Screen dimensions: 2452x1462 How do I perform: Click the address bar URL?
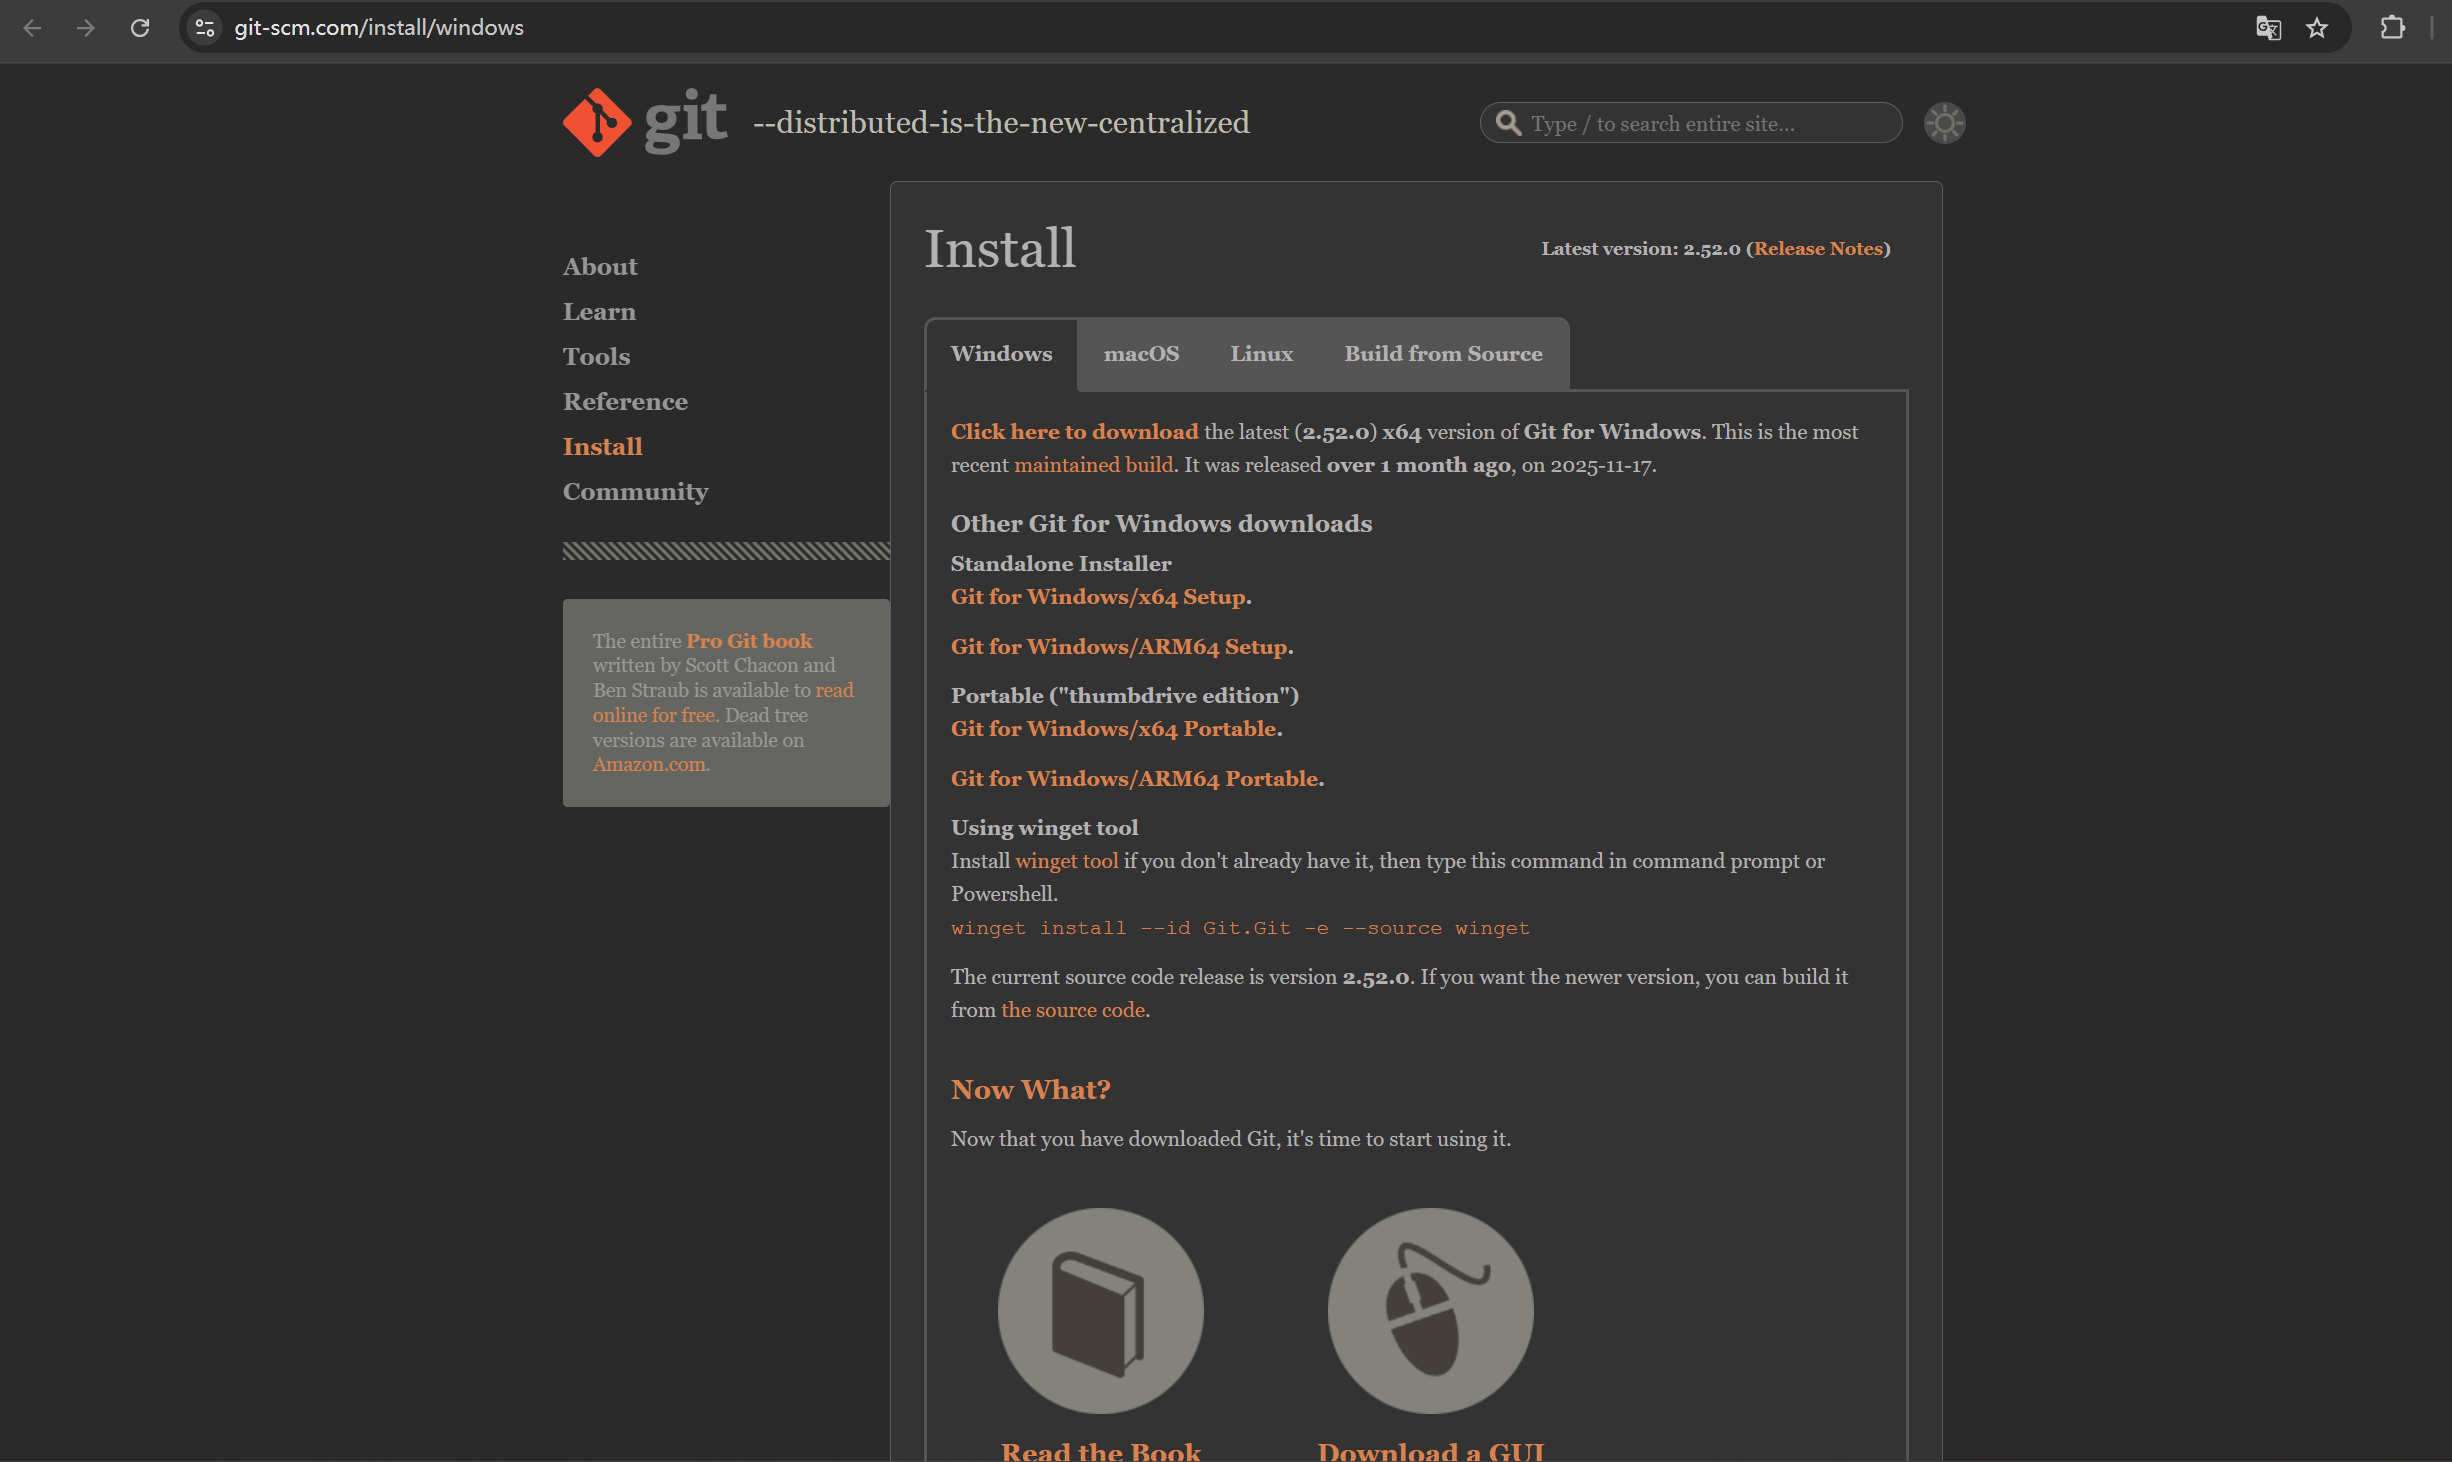379,28
